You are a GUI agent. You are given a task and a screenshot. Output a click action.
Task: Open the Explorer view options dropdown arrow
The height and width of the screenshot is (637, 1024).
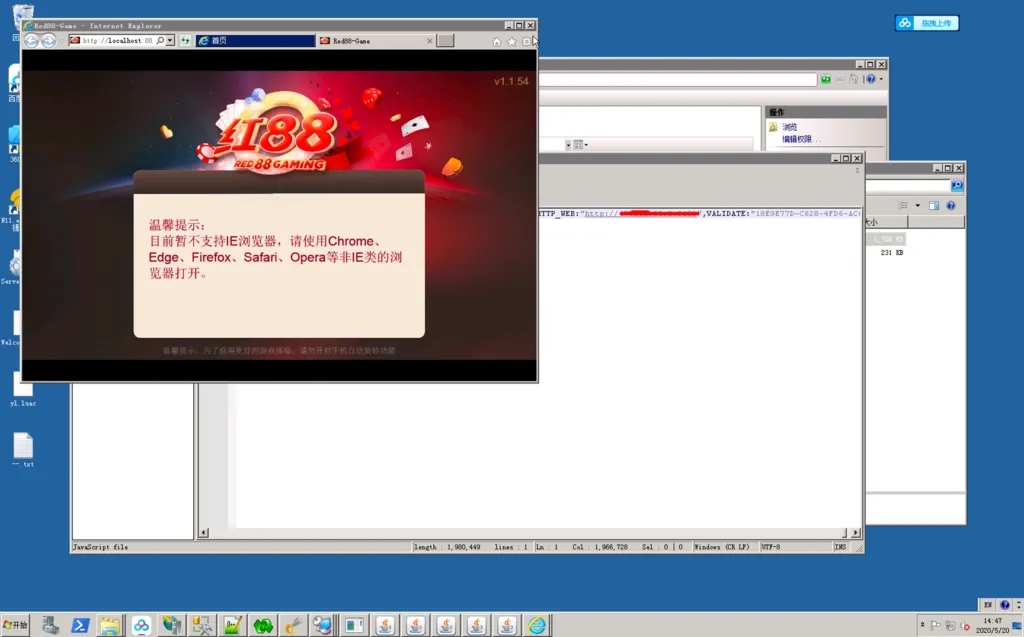(x=917, y=205)
